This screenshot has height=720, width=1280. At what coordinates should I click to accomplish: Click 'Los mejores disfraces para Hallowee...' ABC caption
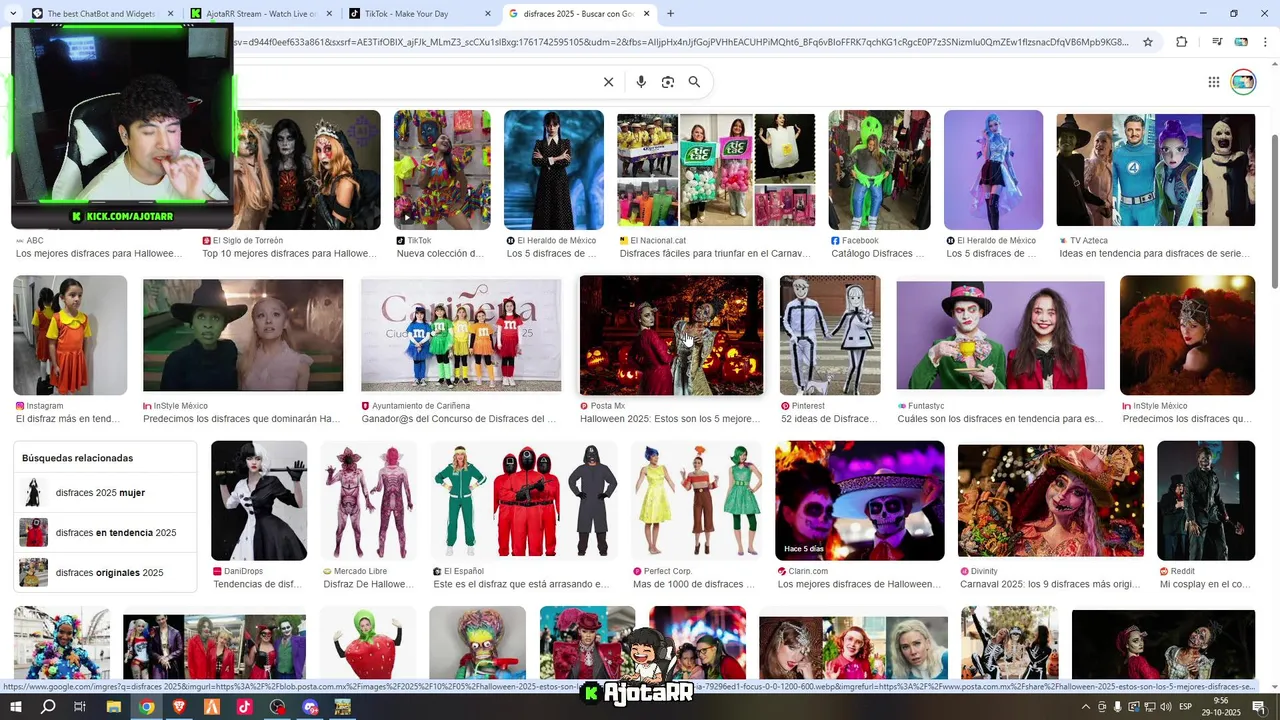99,253
